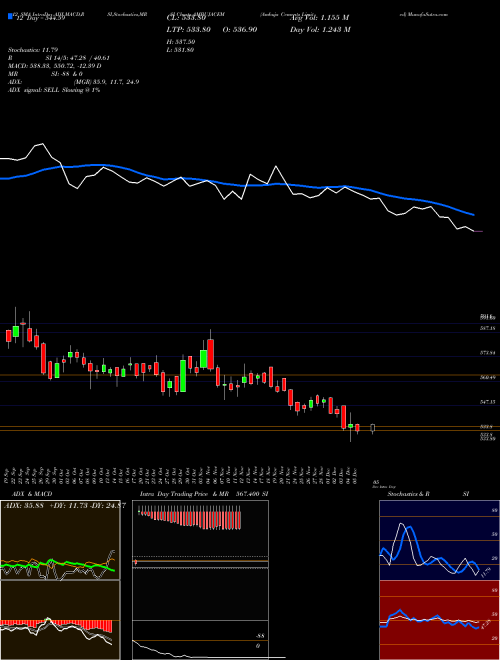Click the 'MACD: 538.33, 550.72, -12.39 D' line
This screenshot has height=660, width=500.
coord(55,66)
